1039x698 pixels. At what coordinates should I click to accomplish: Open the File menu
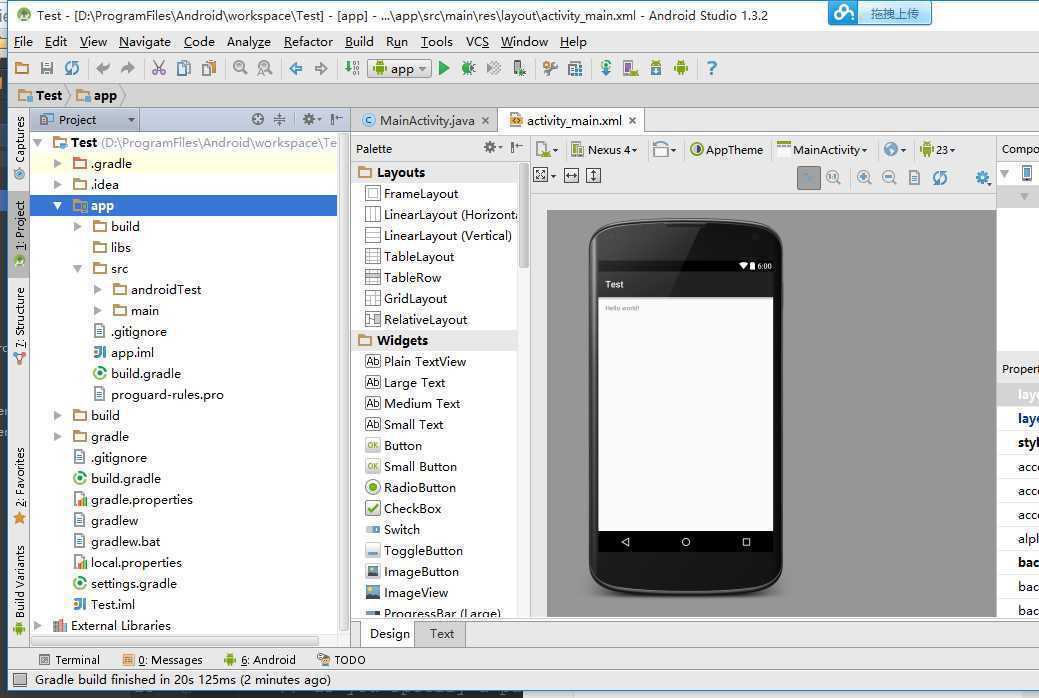coord(23,42)
